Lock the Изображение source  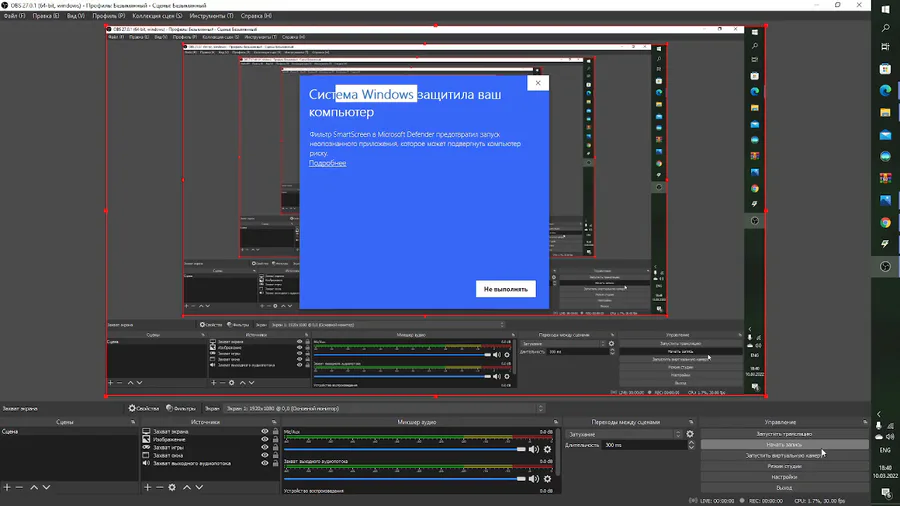[276, 439]
